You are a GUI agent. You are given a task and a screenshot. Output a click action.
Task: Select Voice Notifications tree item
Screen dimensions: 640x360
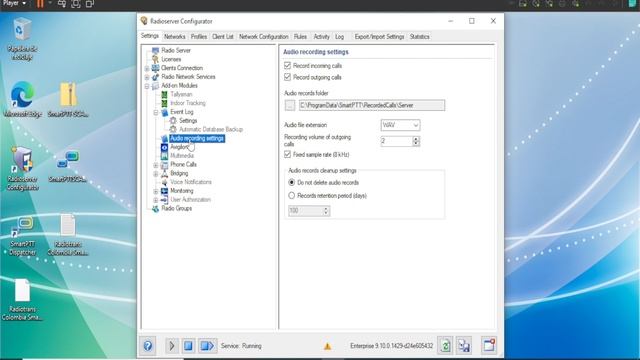(x=191, y=182)
